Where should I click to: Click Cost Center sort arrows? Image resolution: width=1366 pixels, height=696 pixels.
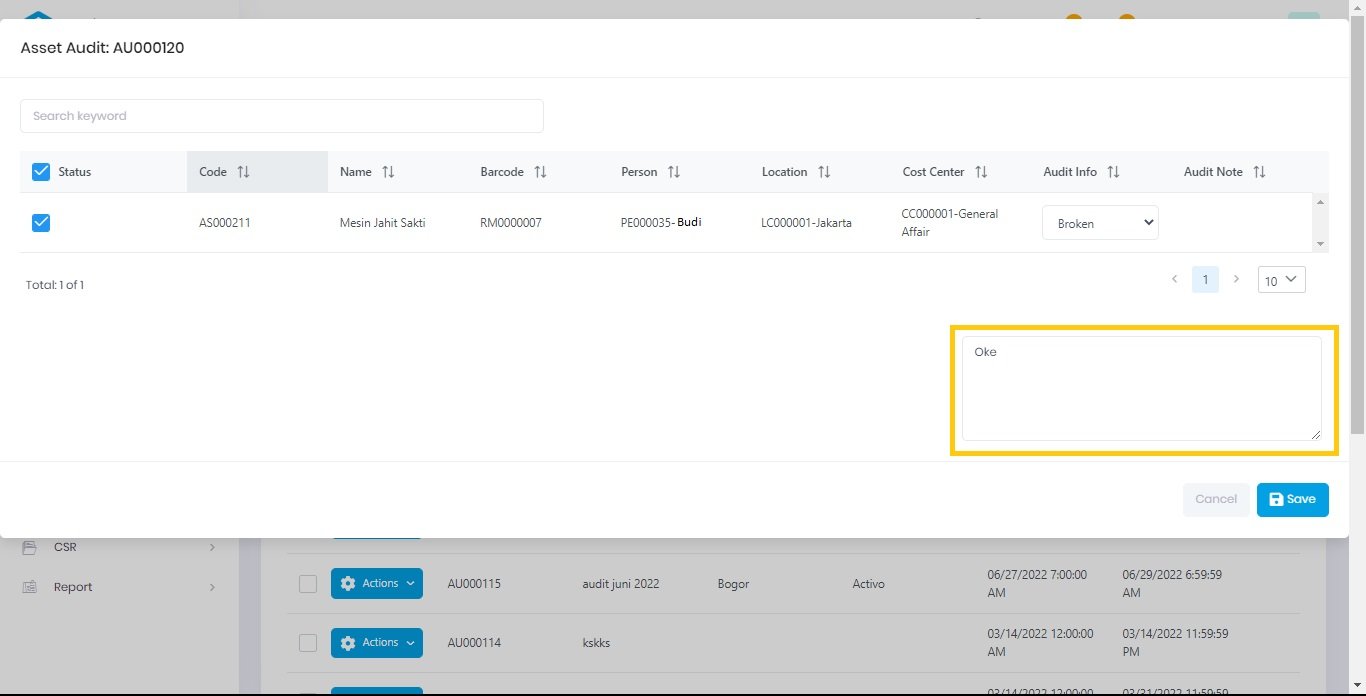tap(981, 172)
